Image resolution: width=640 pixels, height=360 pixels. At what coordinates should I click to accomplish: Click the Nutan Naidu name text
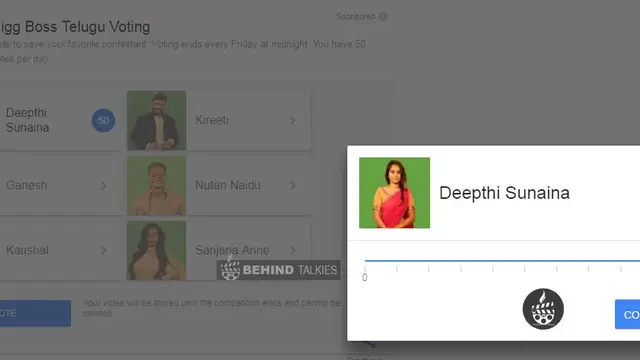[x=228, y=185]
